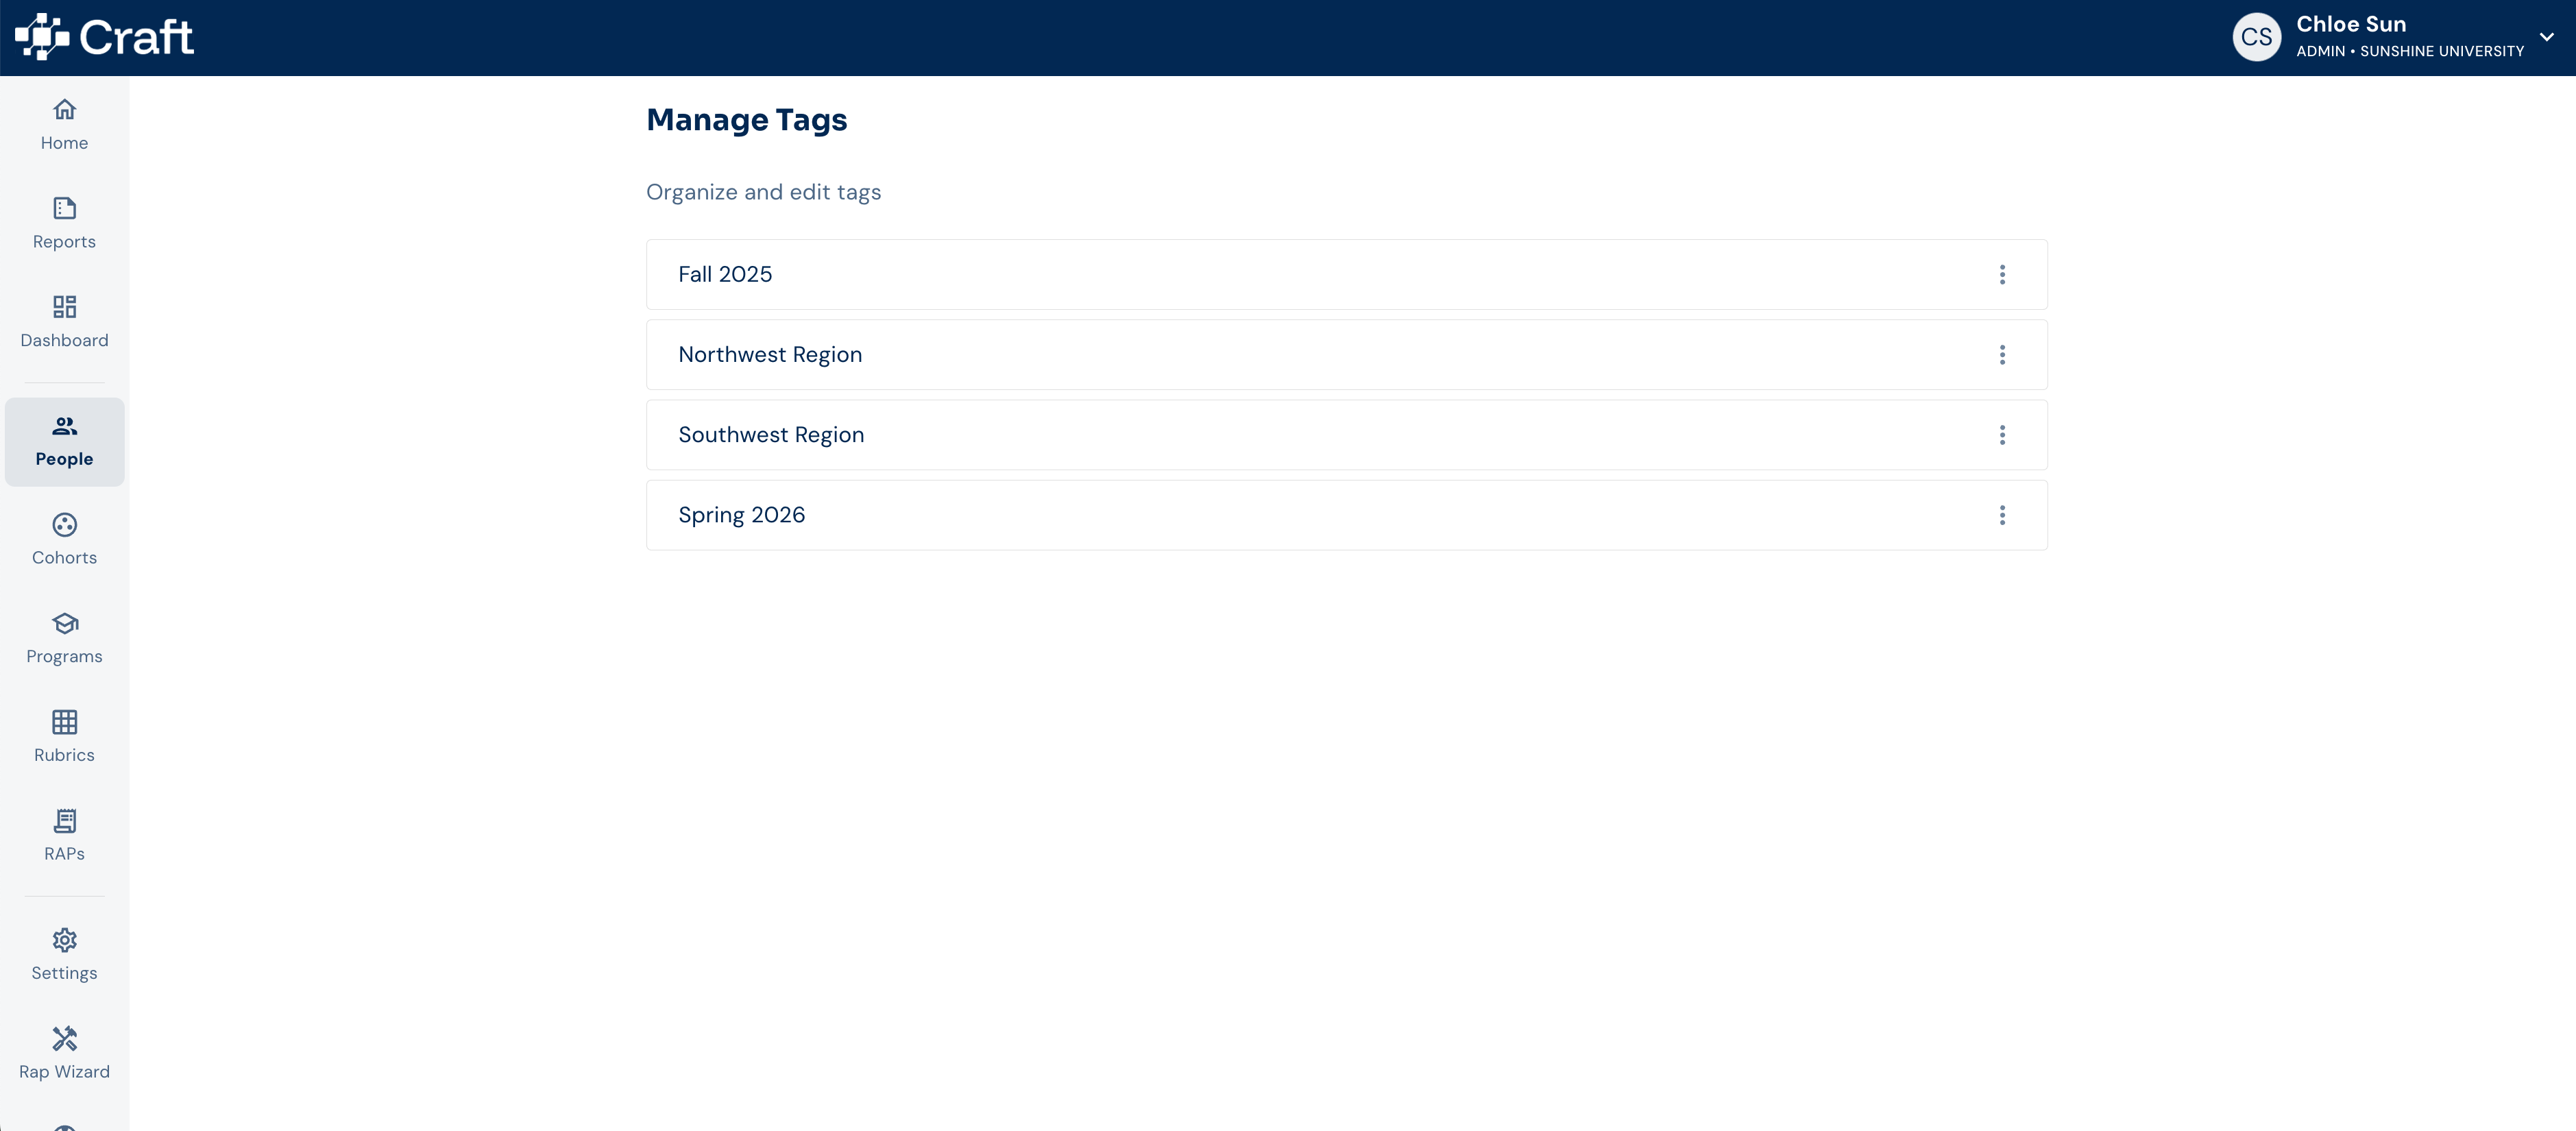
Task: Open Programs graduation cap icon
Action: 64,623
